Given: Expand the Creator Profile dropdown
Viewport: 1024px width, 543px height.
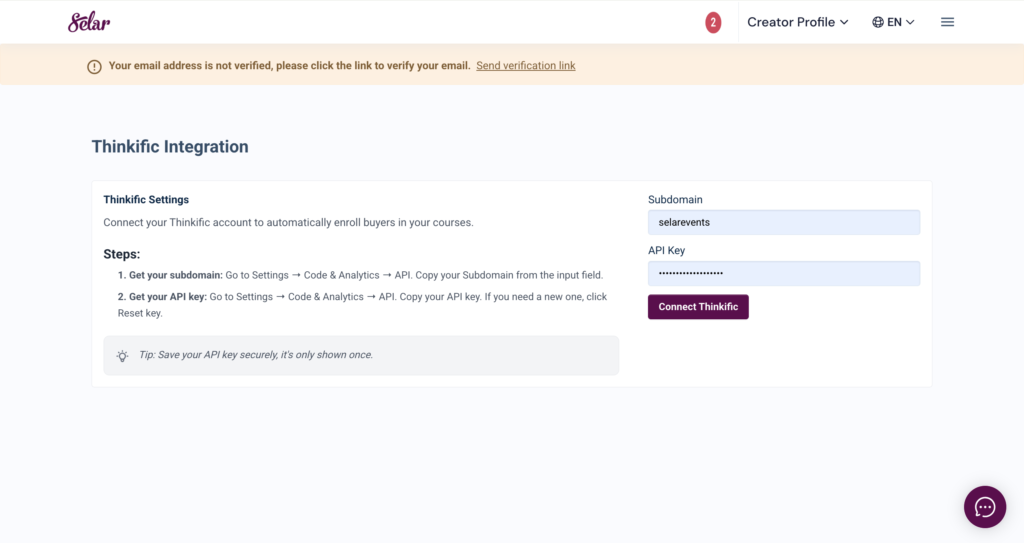Looking at the screenshot, I should coord(790,22).
